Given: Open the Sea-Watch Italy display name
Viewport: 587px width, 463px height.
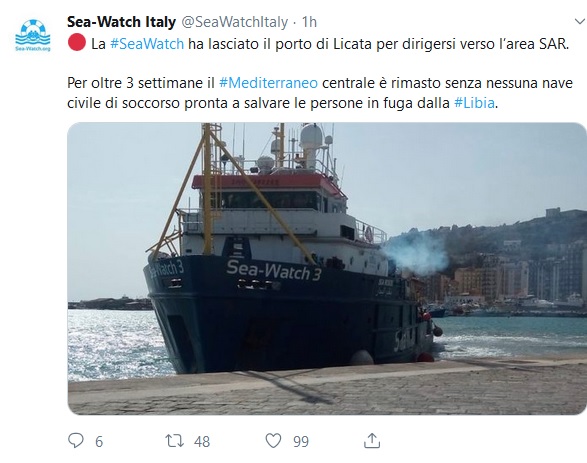Looking at the screenshot, I should (x=121, y=22).
